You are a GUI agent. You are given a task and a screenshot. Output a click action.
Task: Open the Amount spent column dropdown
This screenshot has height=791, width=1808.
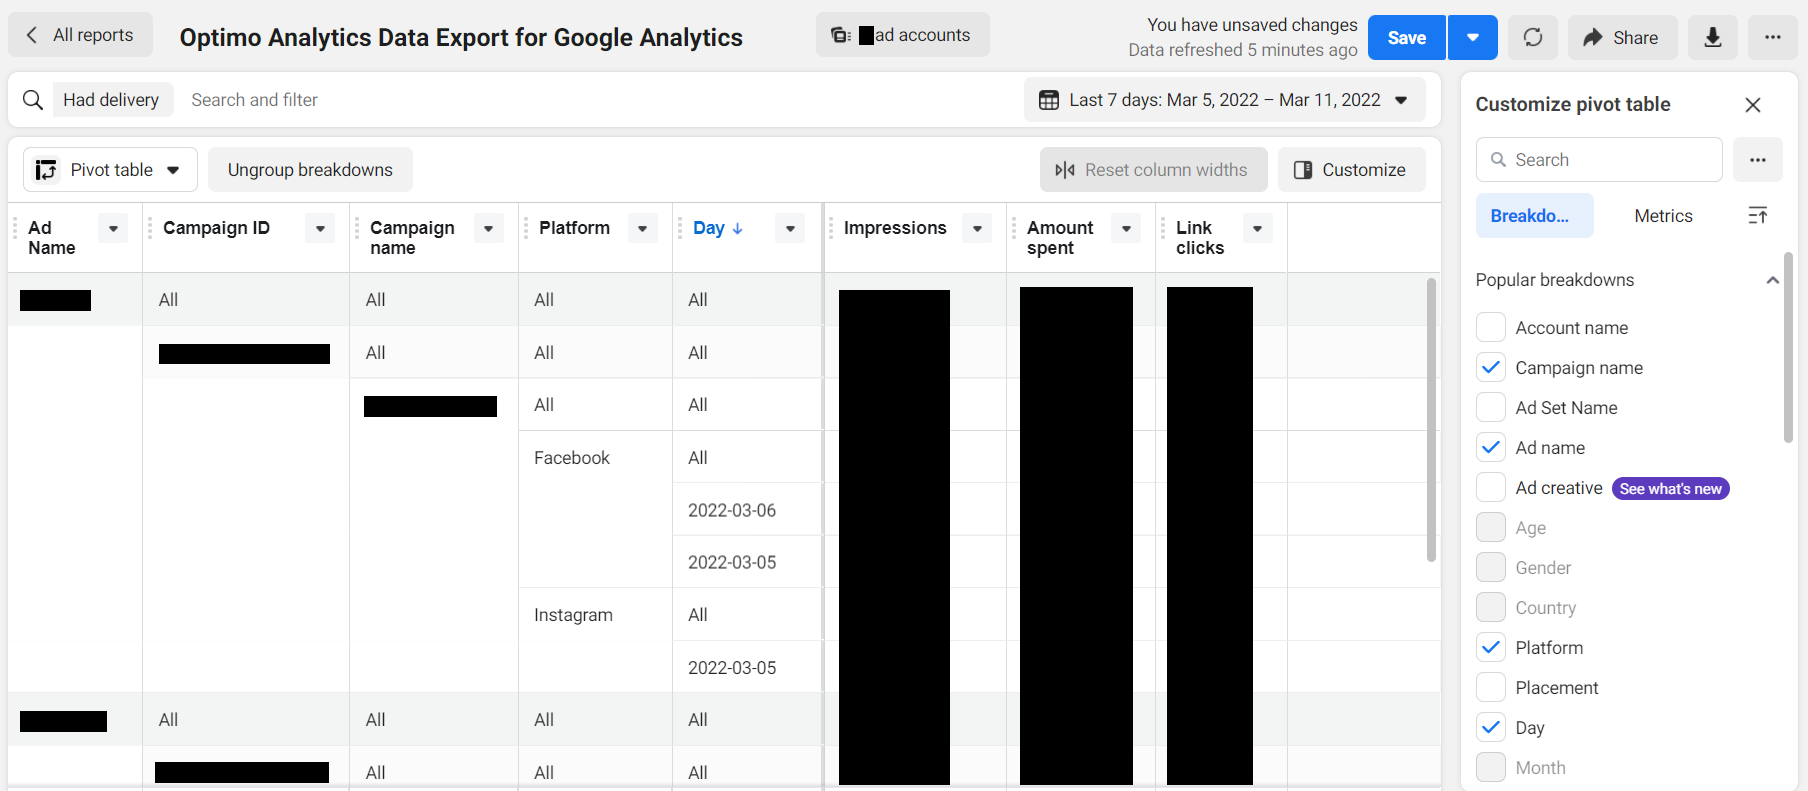click(x=1126, y=229)
